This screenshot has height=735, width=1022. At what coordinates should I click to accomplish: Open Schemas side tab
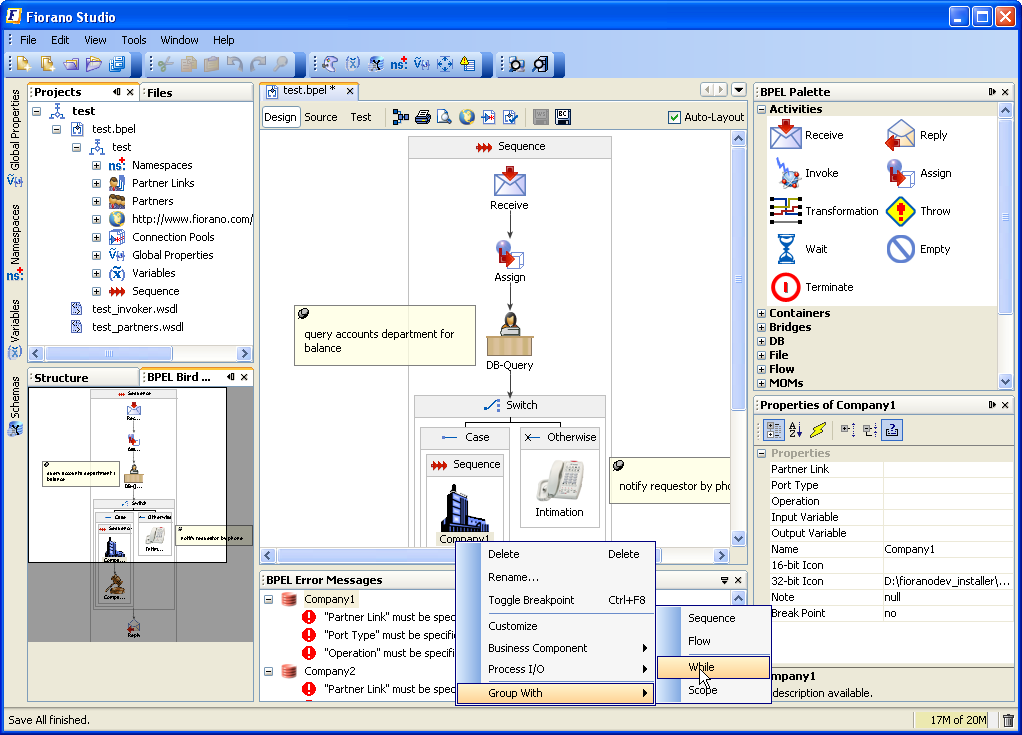(x=15, y=405)
